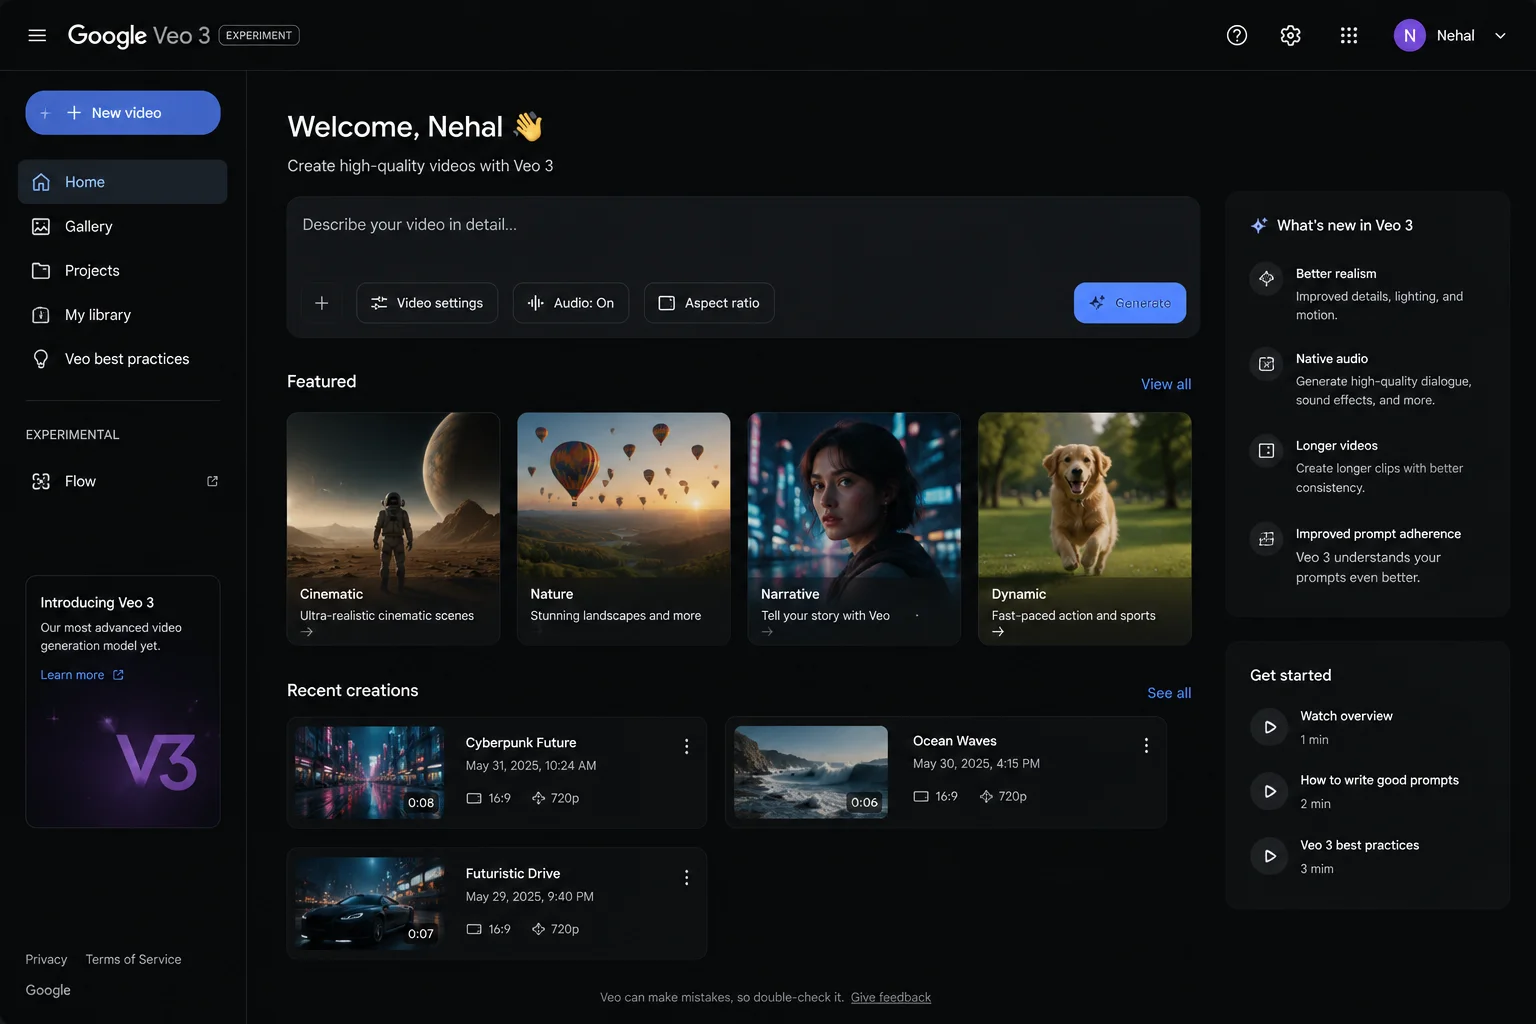Click the Better realism icon
The height and width of the screenshot is (1024, 1536).
tap(1266, 278)
